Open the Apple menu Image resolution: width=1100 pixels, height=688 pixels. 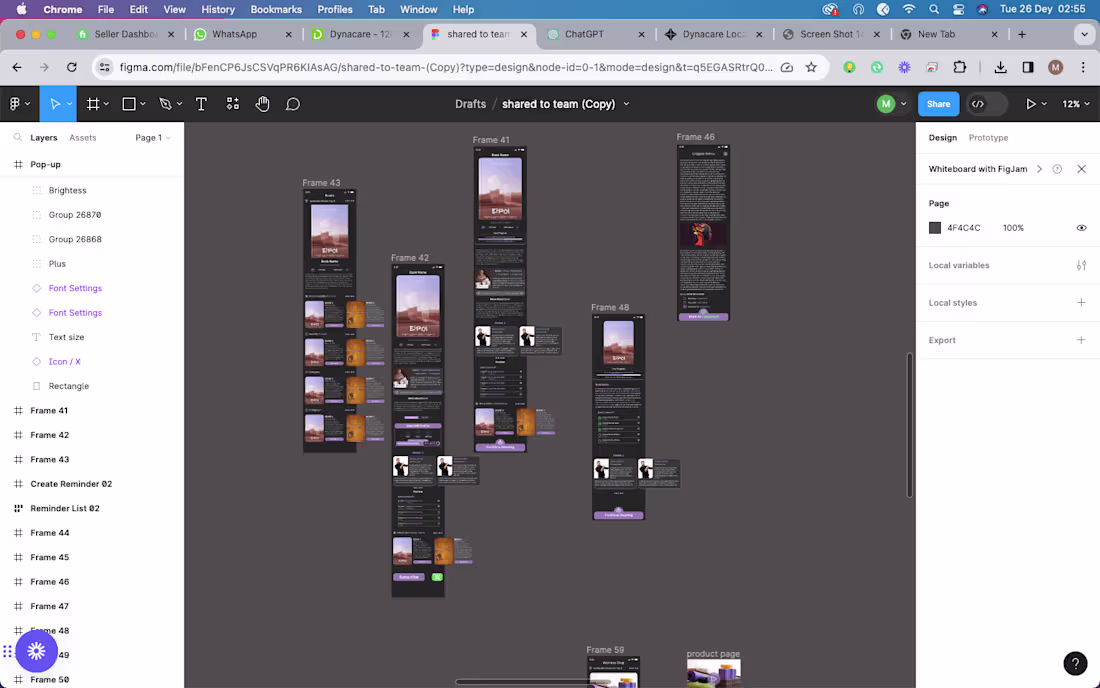[x=21, y=9]
